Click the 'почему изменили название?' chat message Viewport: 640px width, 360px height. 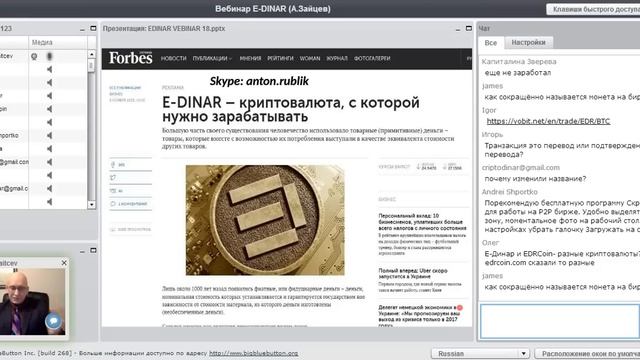[535, 179]
